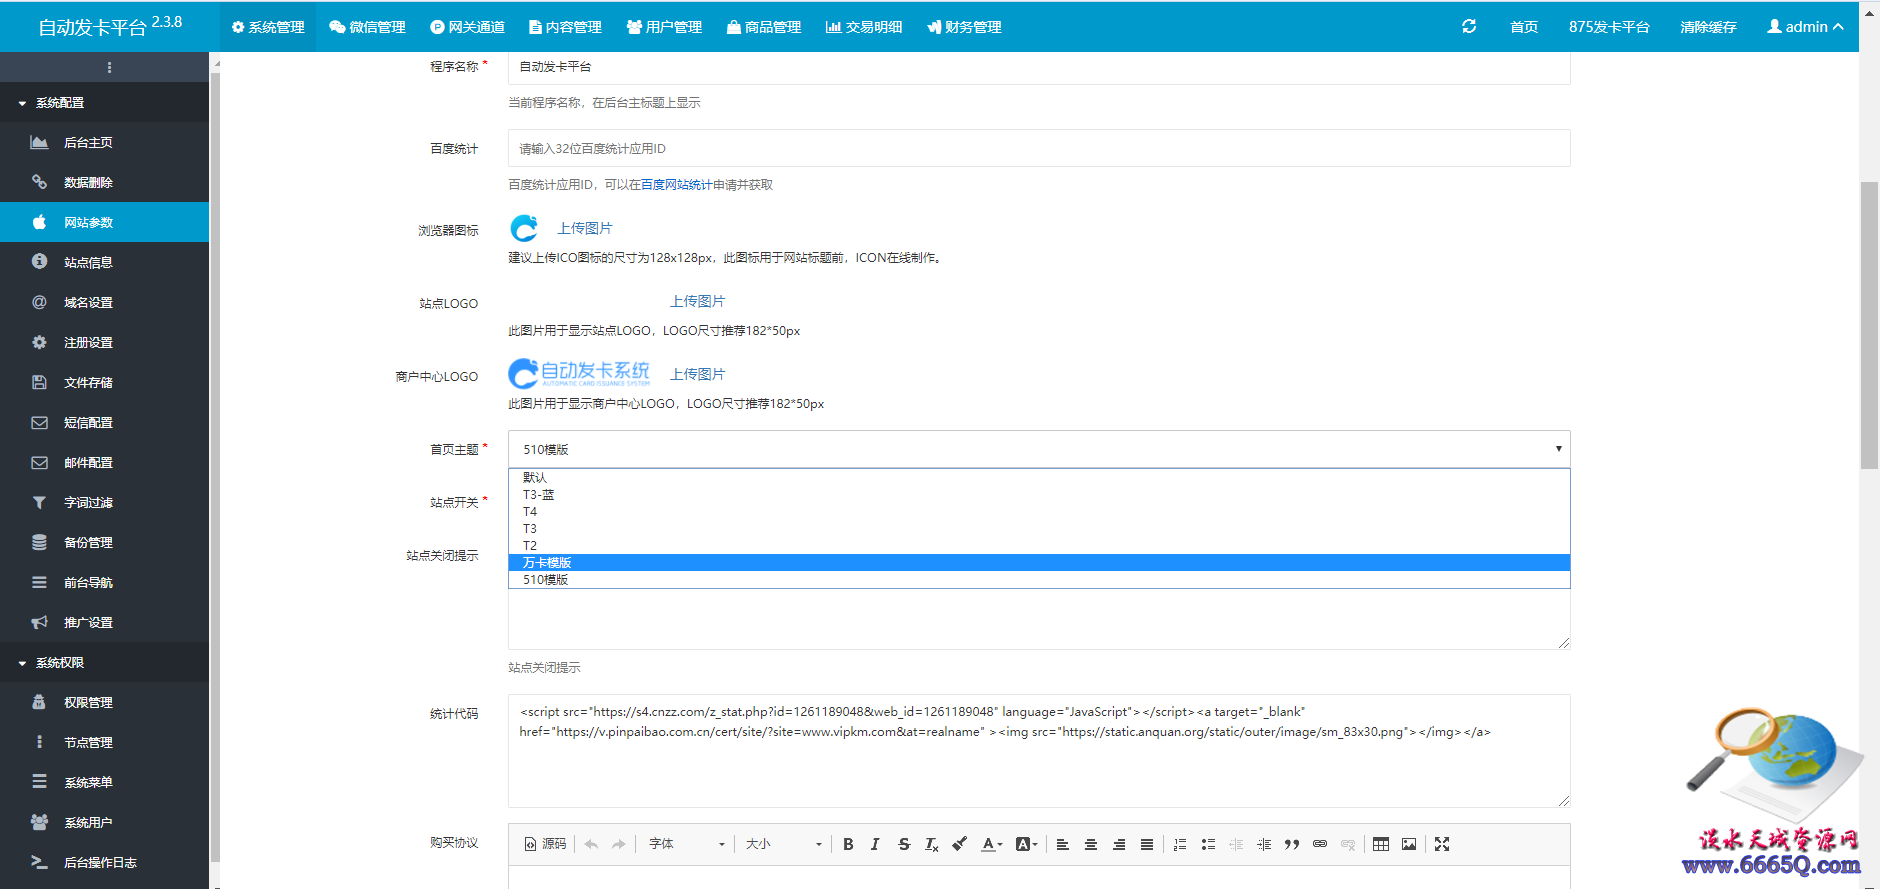This screenshot has height=889, width=1880.
Task: Open 后台主页 in sidebar
Action: click(x=104, y=142)
